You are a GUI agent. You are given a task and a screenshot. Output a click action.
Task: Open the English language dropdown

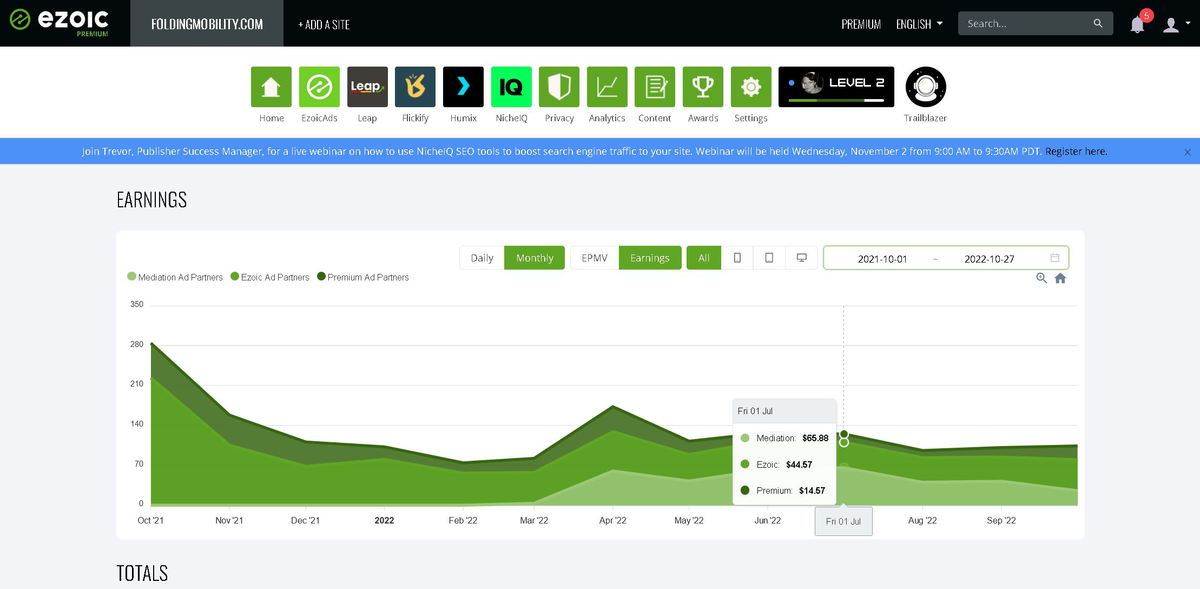(919, 24)
